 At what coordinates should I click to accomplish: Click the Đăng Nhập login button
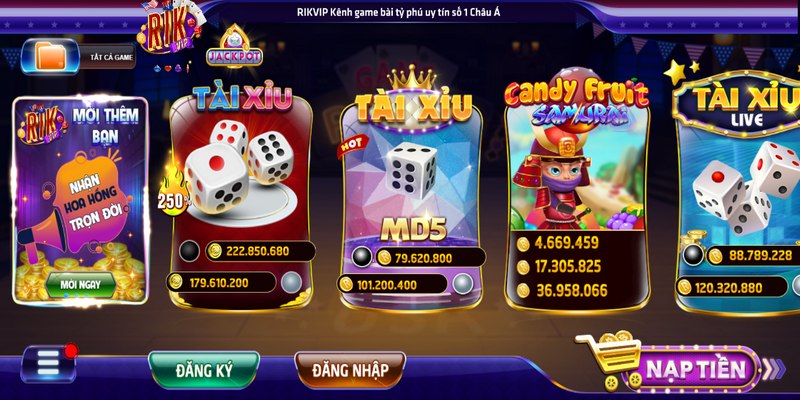click(350, 370)
